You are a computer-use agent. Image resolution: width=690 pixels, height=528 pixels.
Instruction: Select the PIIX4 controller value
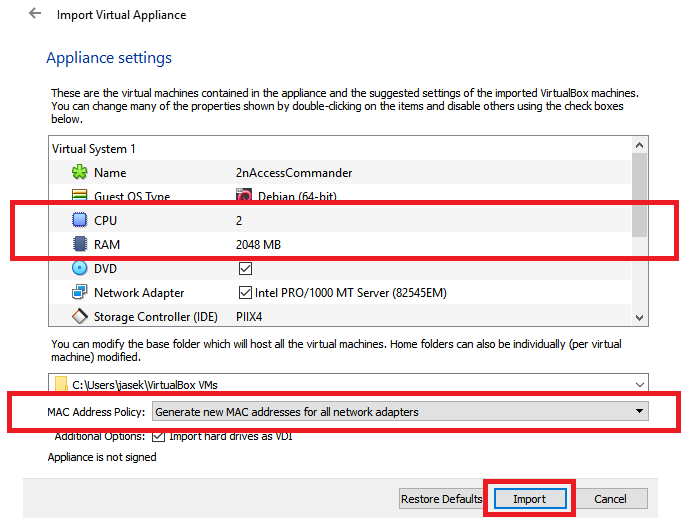click(x=249, y=317)
